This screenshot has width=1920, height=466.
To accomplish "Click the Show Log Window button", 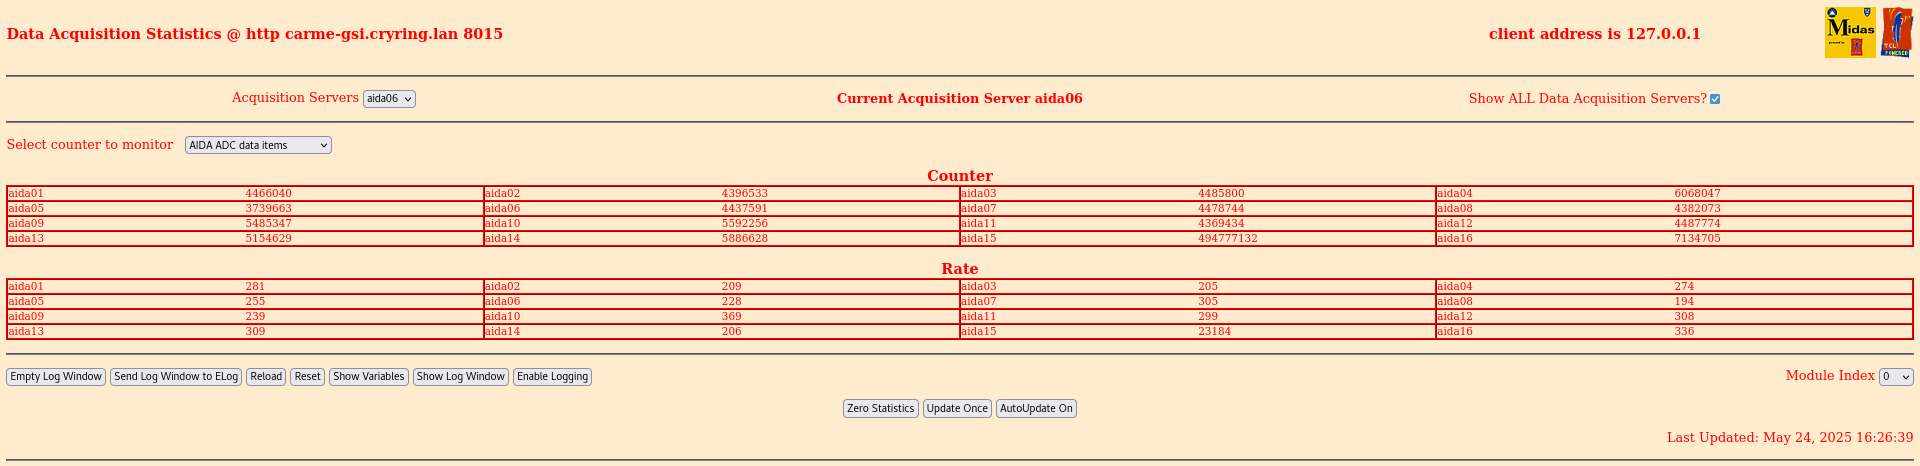I will 461,377.
